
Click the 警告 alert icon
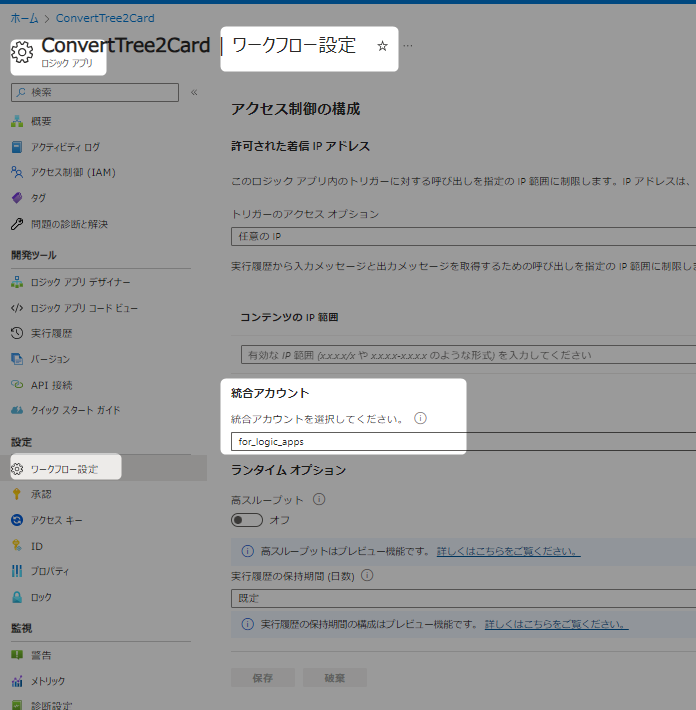17,655
